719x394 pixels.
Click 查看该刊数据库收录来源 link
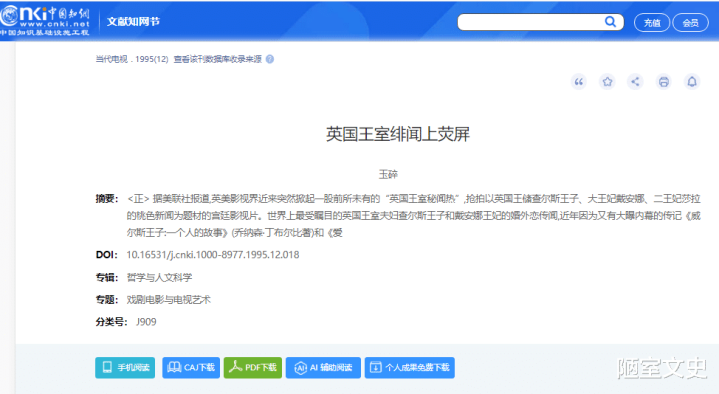217,59
